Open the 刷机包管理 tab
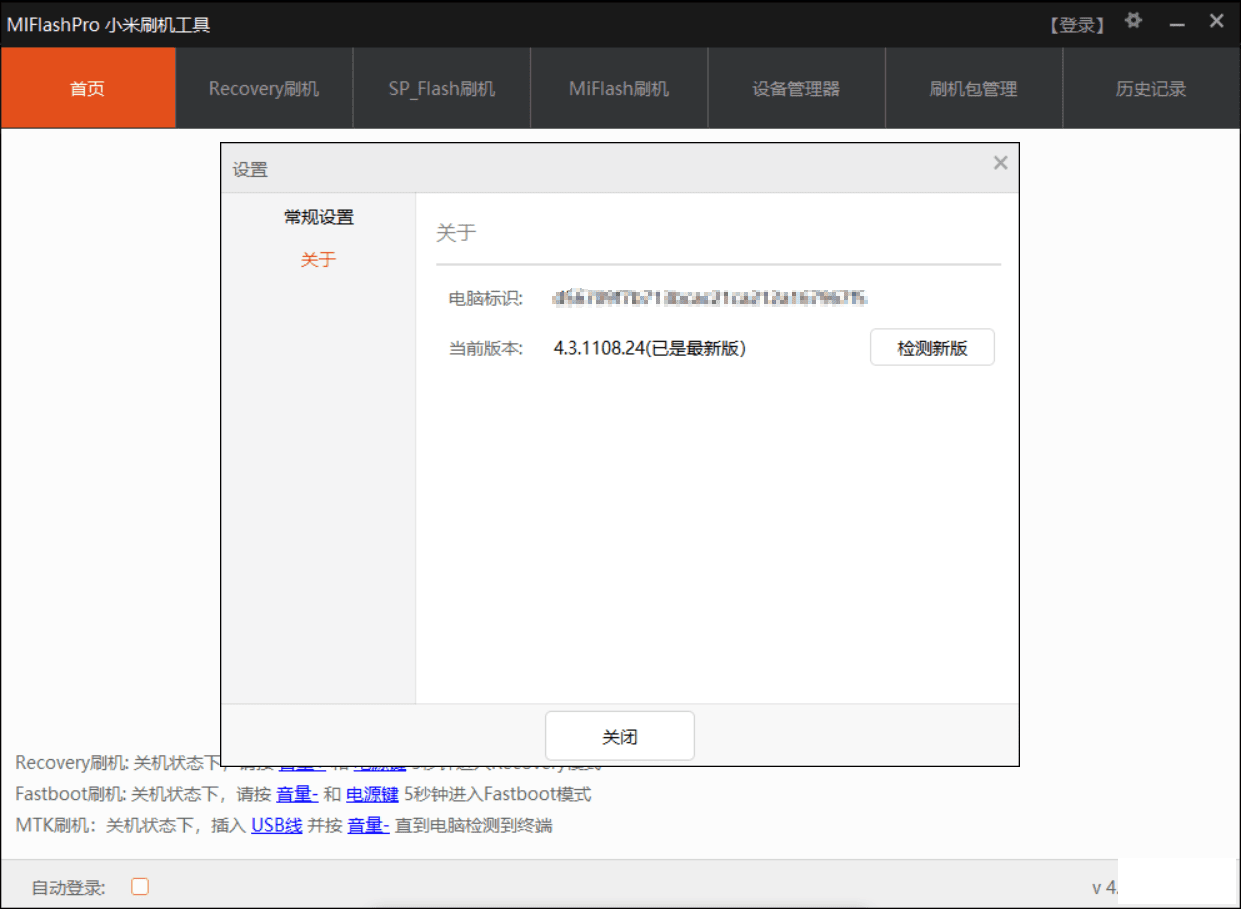The width and height of the screenshot is (1241, 909). [973, 88]
